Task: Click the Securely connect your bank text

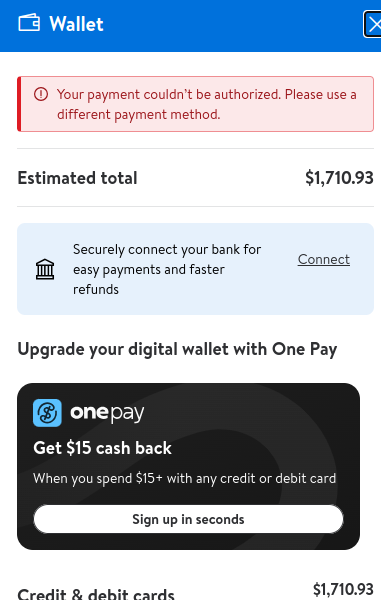Action: pos(167,269)
